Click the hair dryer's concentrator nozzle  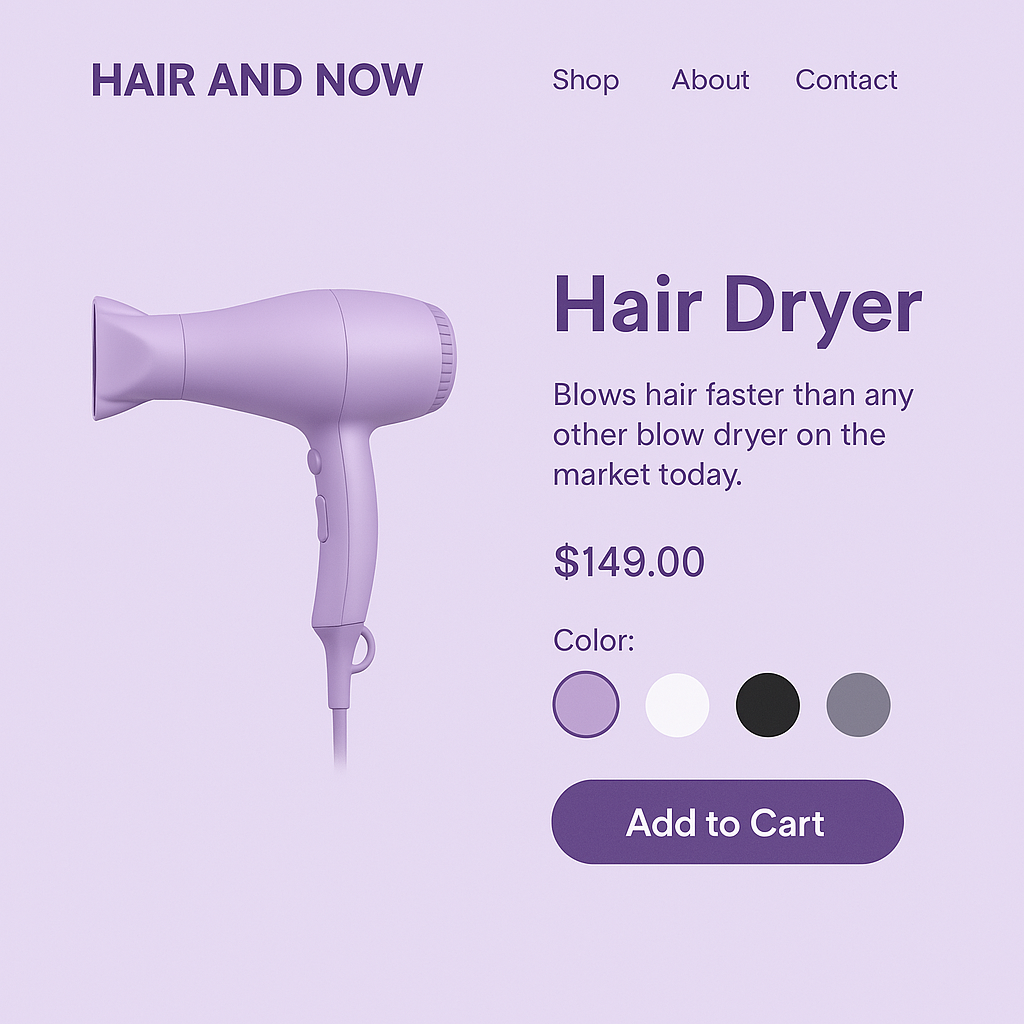point(136,358)
